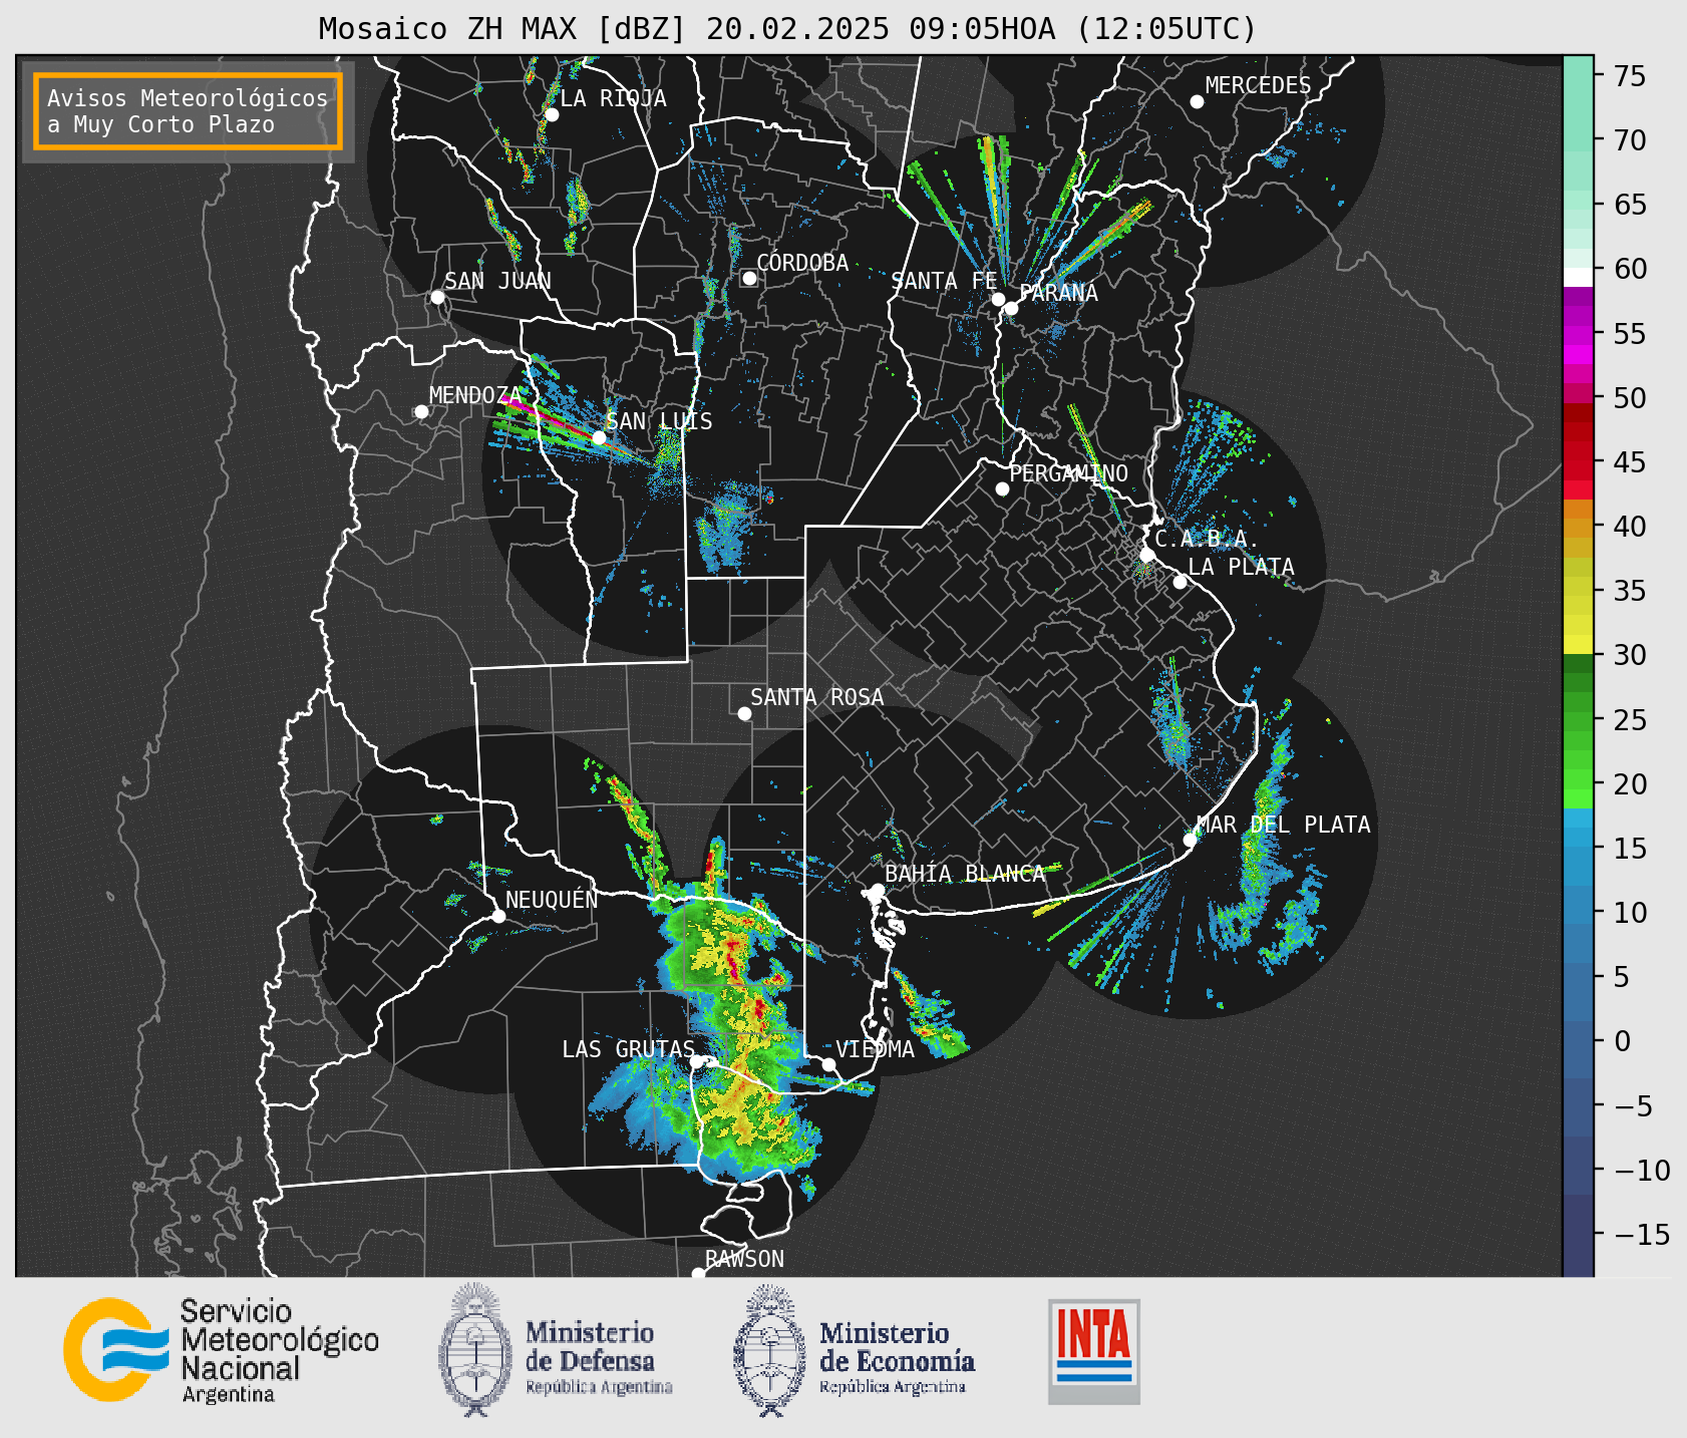
Task: Click the MAR DEL PLATA label text
Action: coord(1284,824)
